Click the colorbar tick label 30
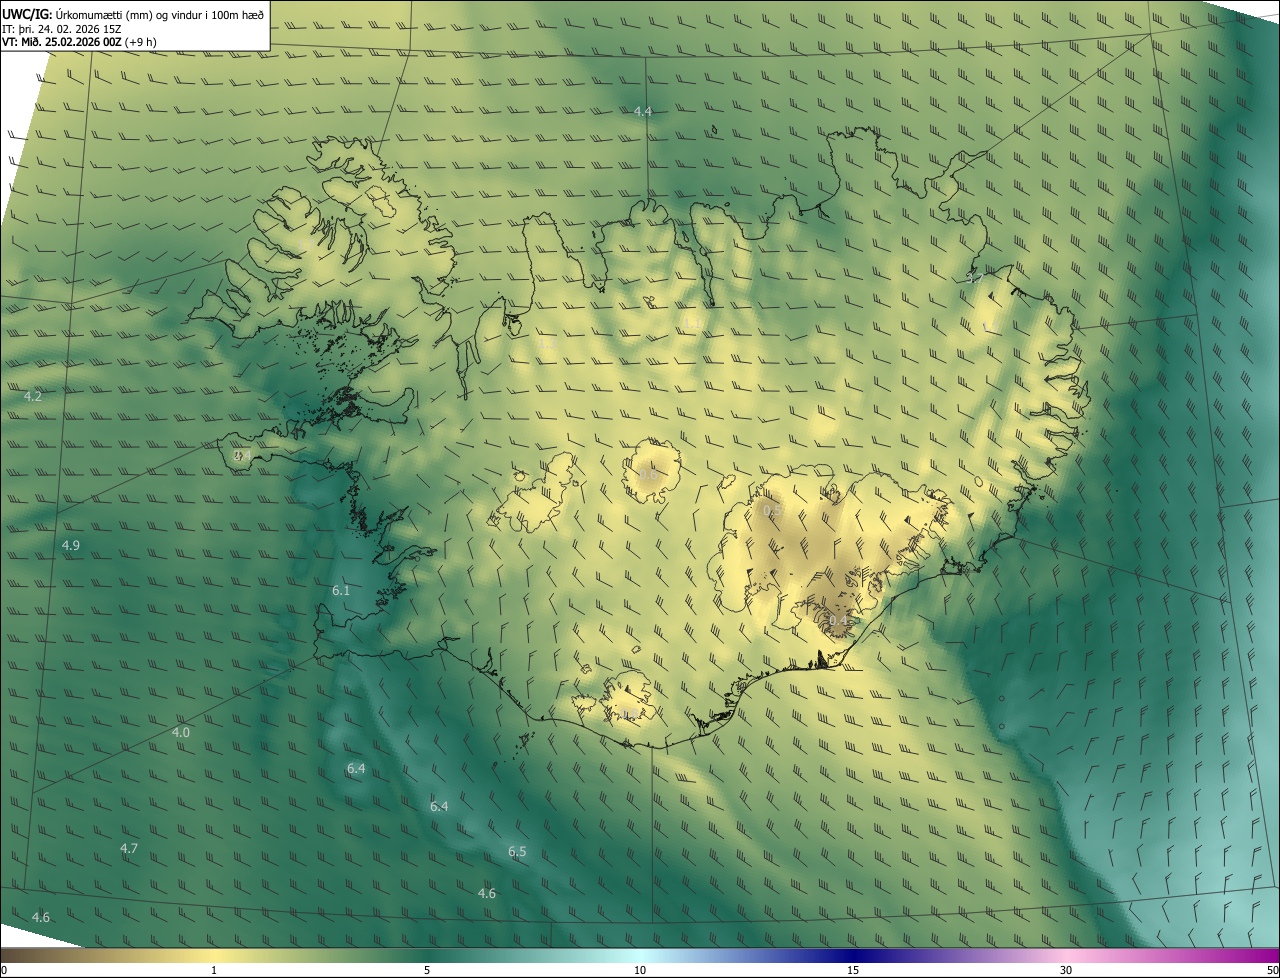 [1066, 970]
